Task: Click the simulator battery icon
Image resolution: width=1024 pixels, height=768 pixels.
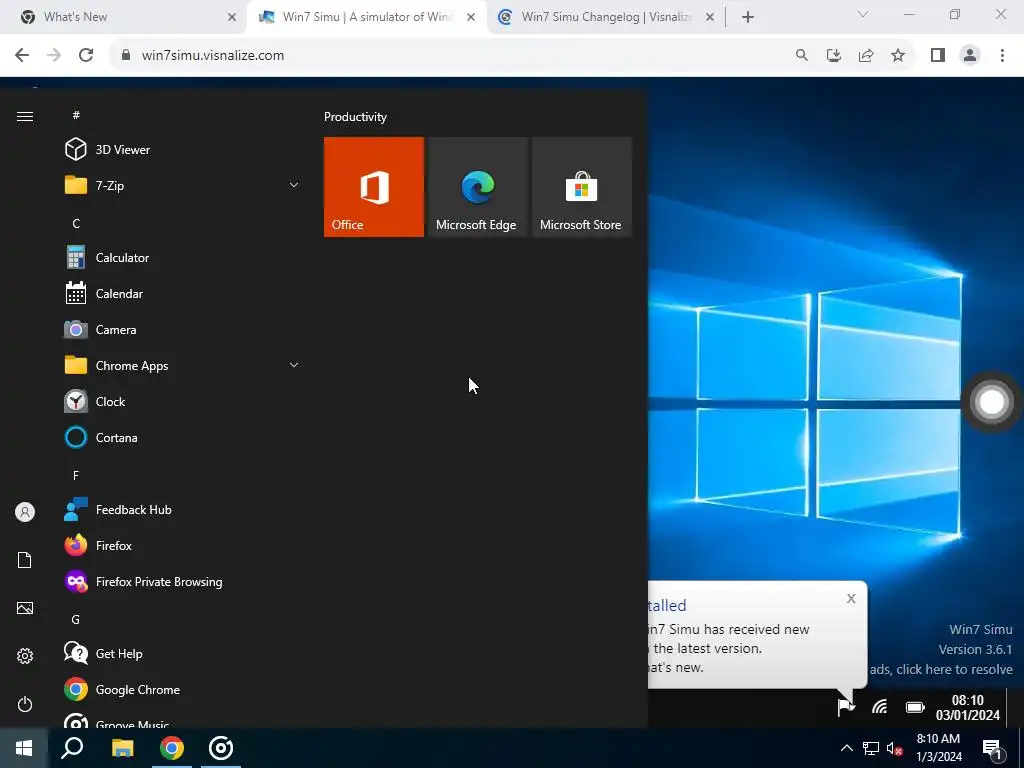Action: click(916, 707)
